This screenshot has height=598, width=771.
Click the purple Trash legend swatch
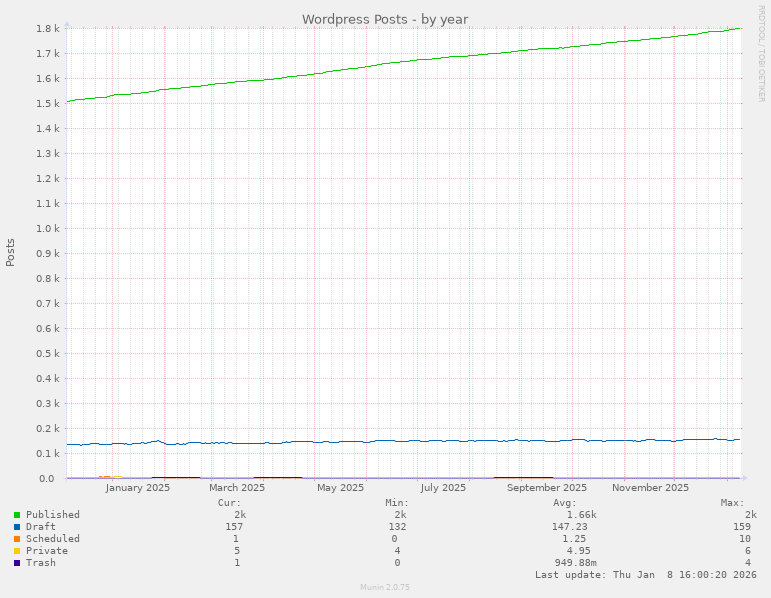(17, 563)
